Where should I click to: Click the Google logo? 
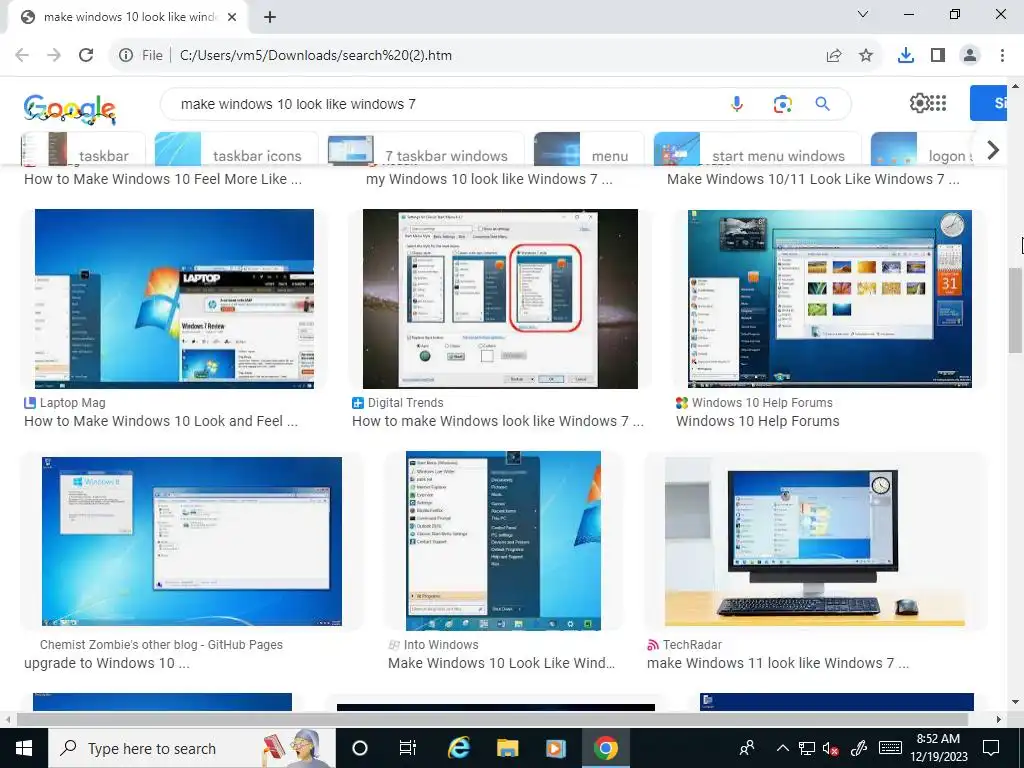pyautogui.click(x=70, y=108)
